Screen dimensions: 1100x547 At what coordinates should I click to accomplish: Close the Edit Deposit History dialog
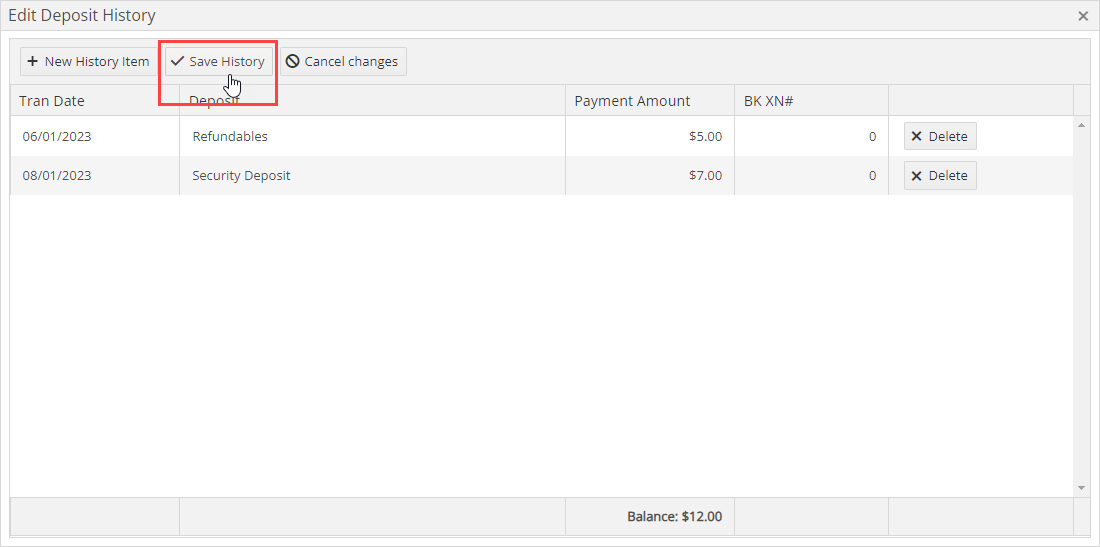click(1083, 16)
